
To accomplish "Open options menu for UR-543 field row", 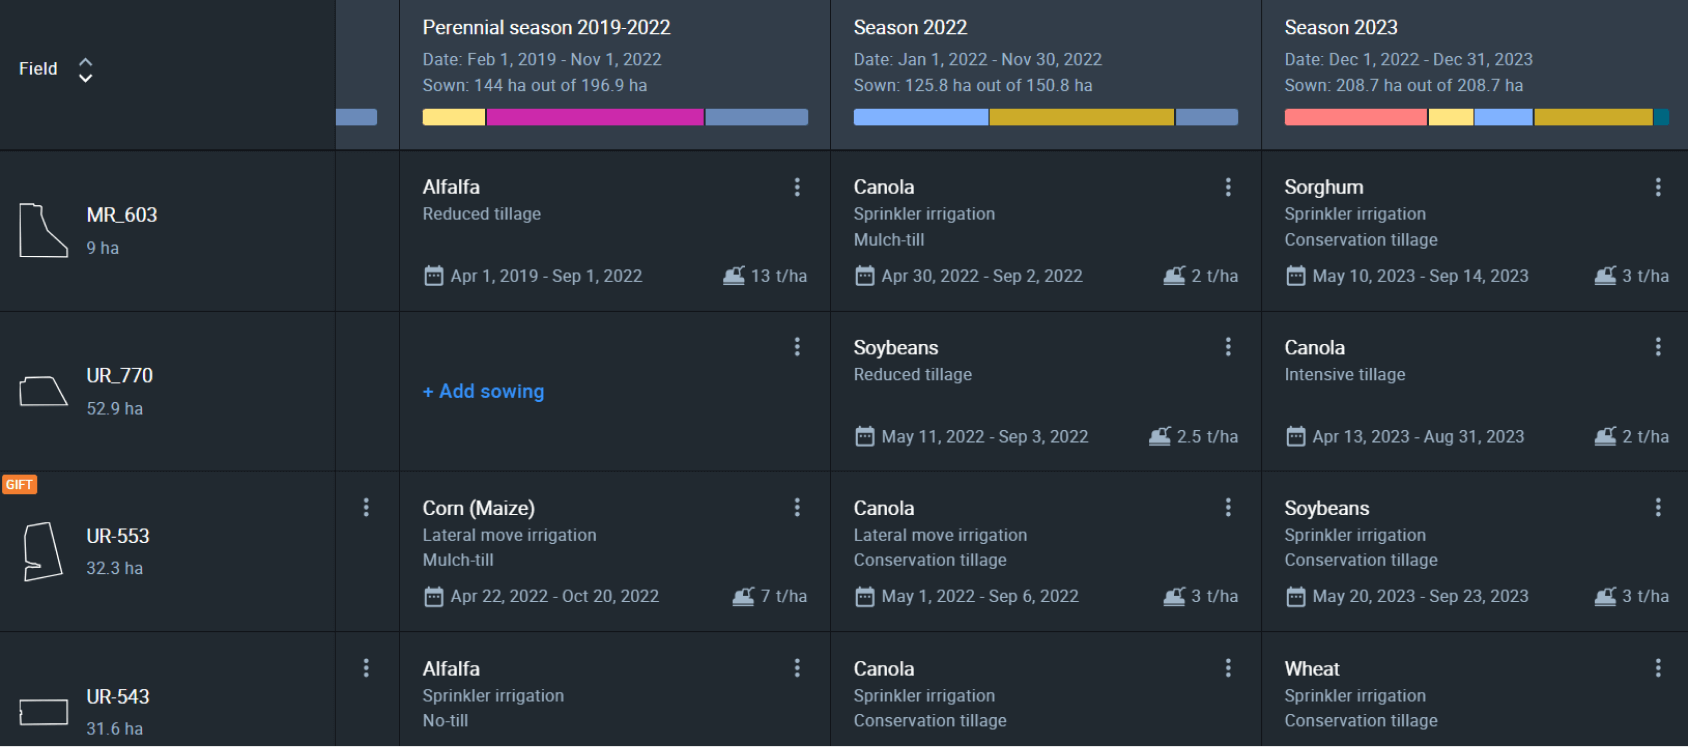I will coord(366,668).
